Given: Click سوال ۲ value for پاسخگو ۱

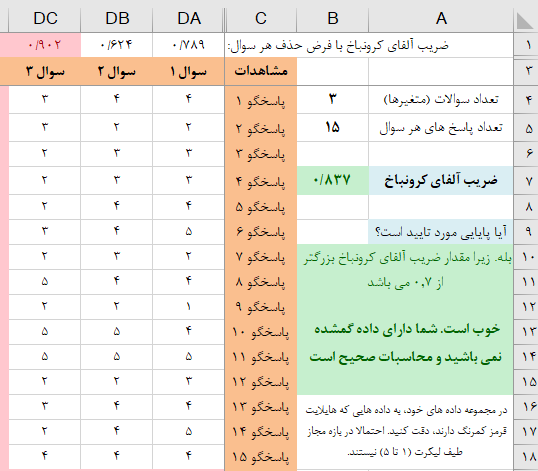Looking at the screenshot, I should [117, 99].
